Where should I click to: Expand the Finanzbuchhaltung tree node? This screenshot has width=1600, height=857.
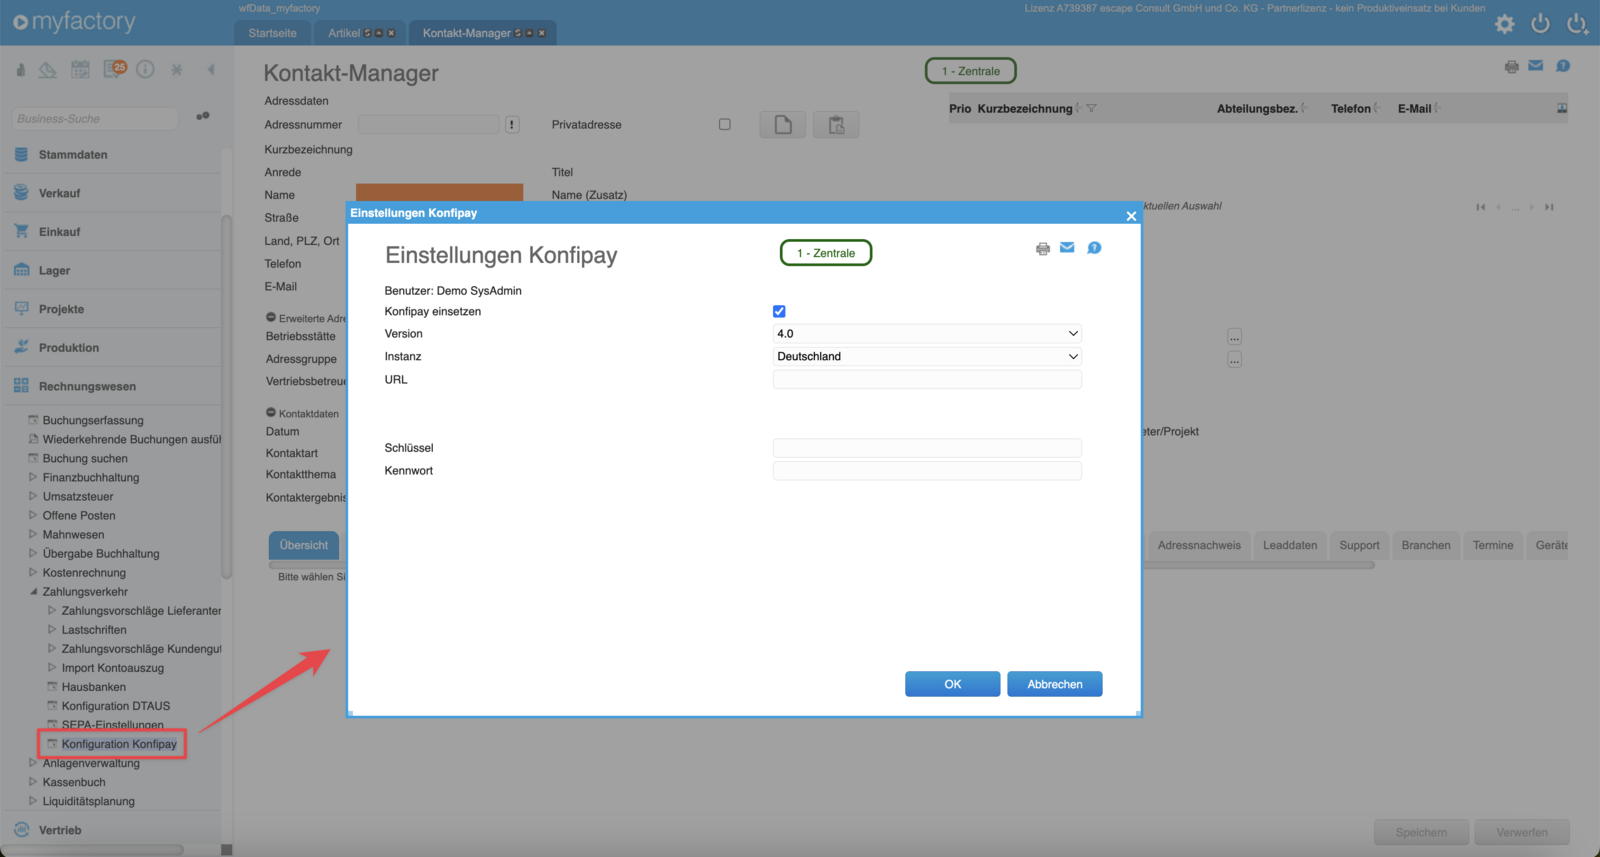click(33, 478)
